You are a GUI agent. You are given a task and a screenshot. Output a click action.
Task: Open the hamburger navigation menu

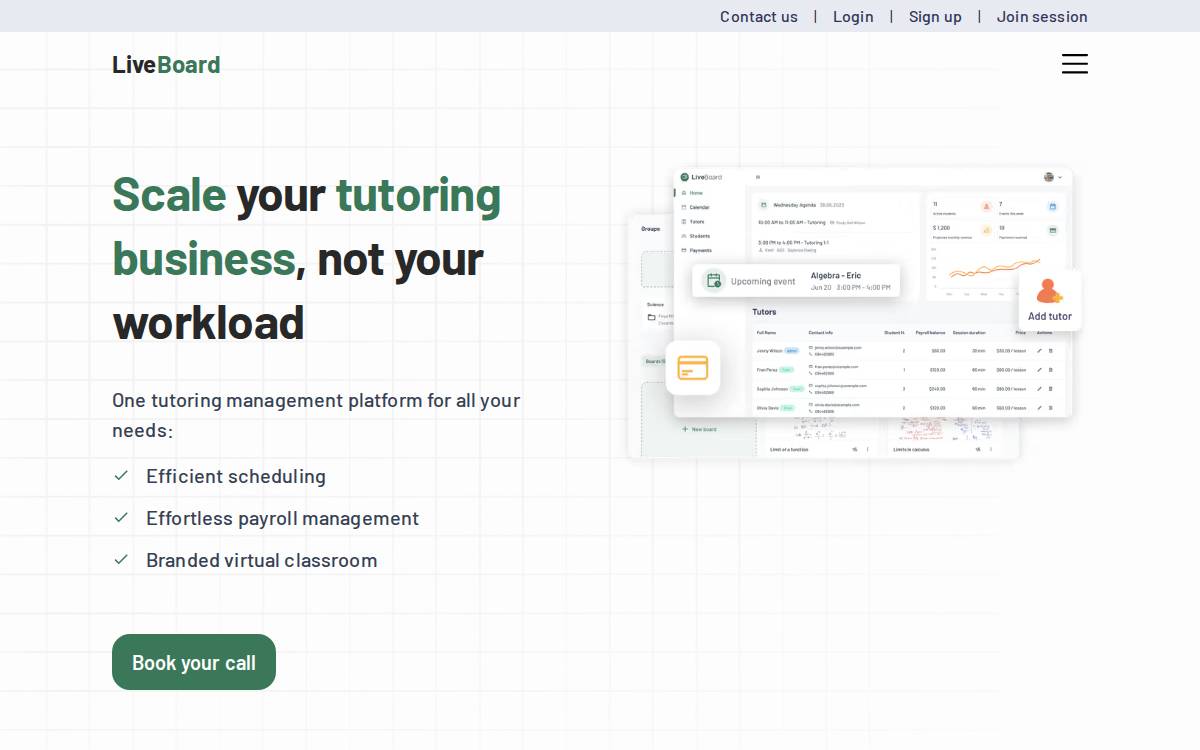(x=1075, y=64)
